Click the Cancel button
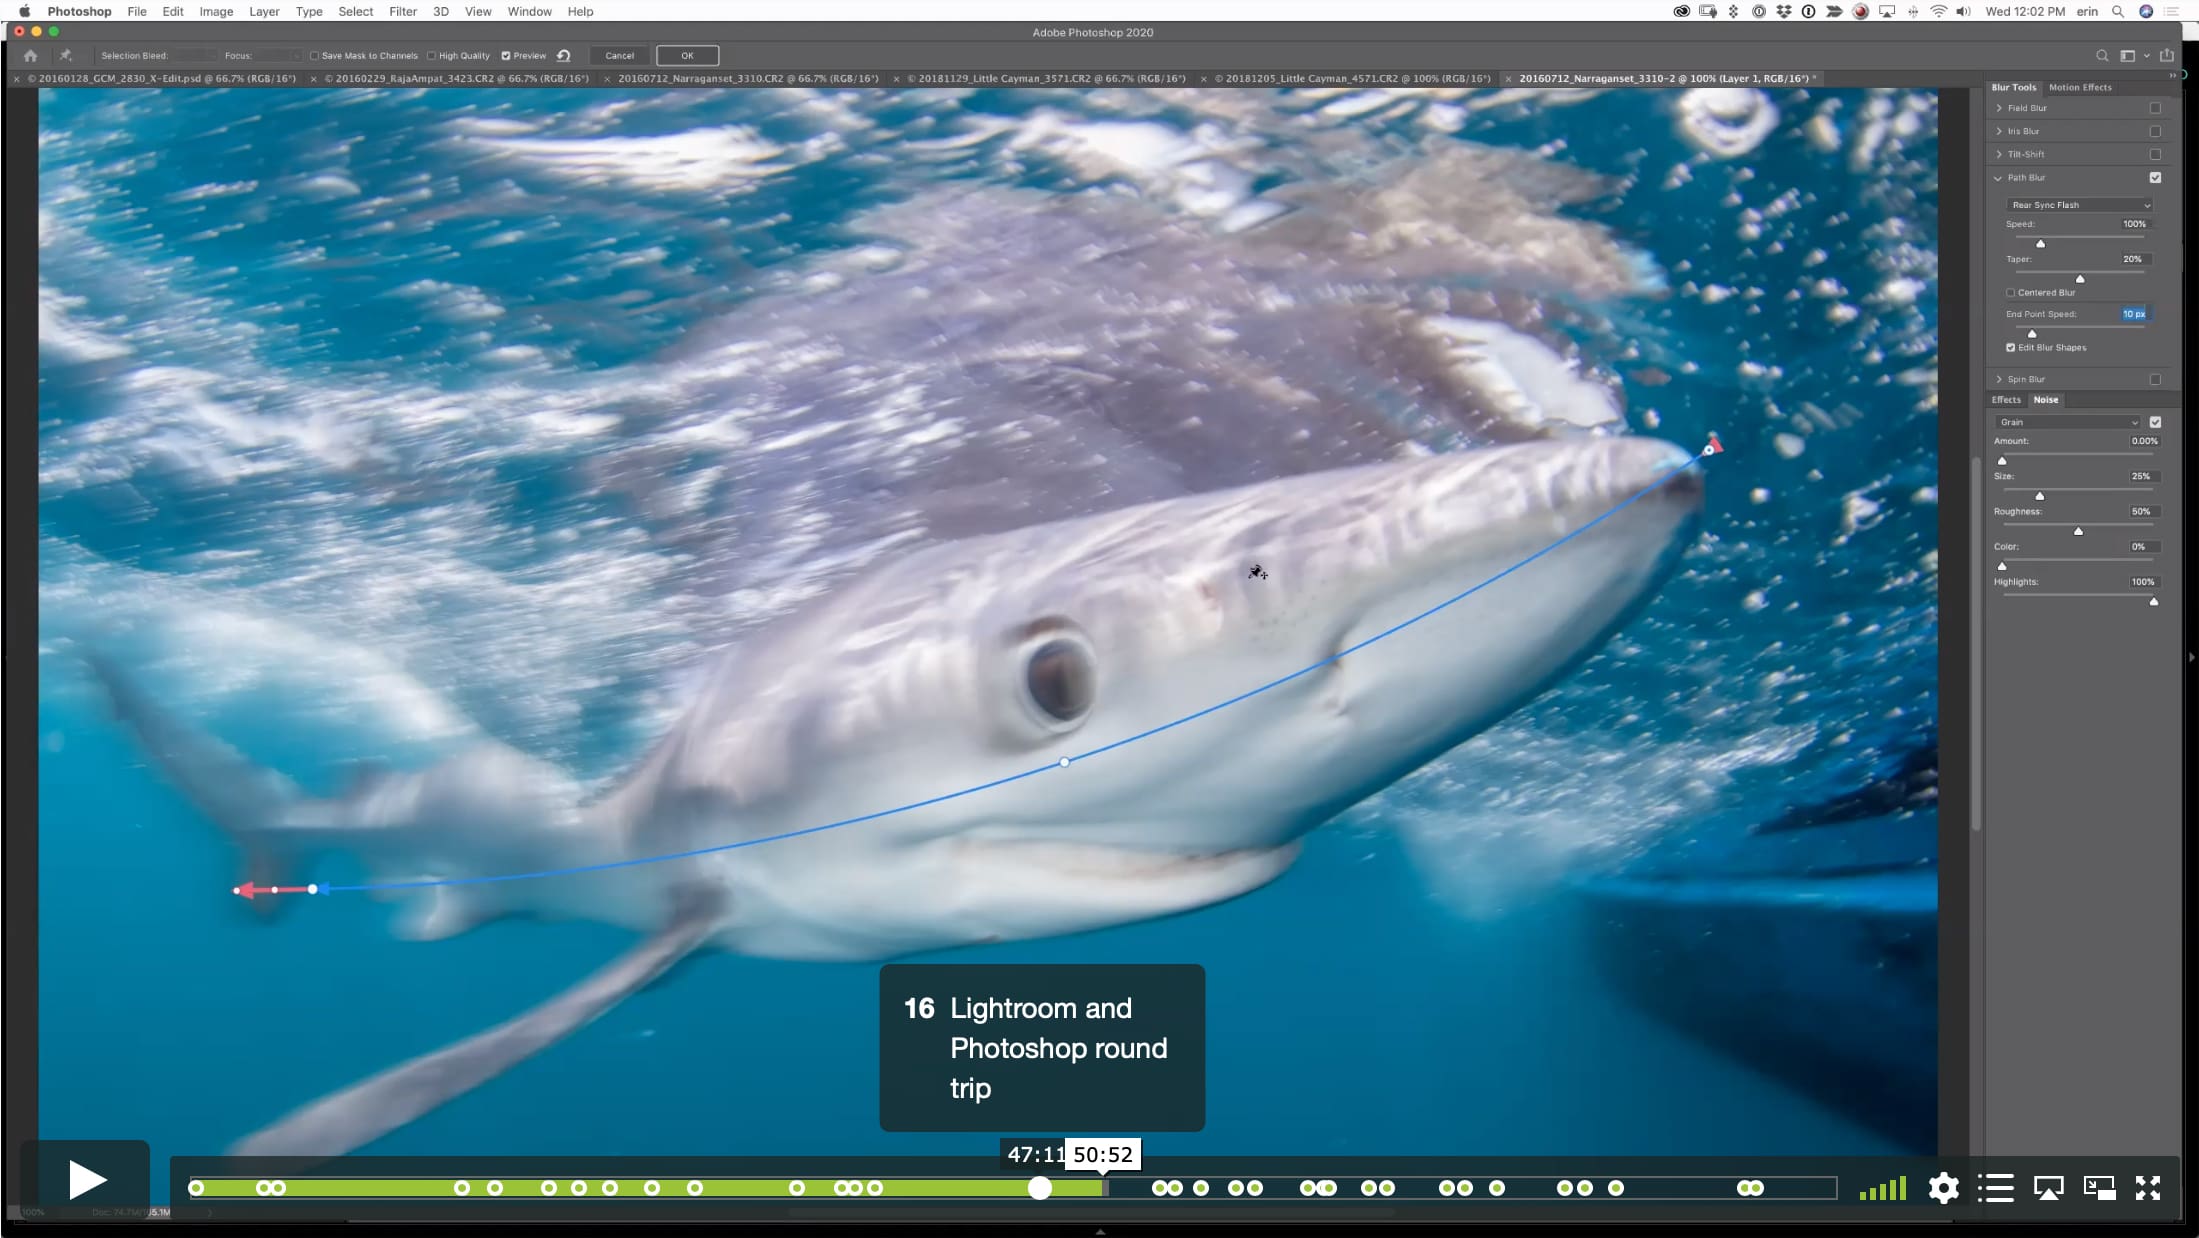The width and height of the screenshot is (2199, 1238). [619, 56]
